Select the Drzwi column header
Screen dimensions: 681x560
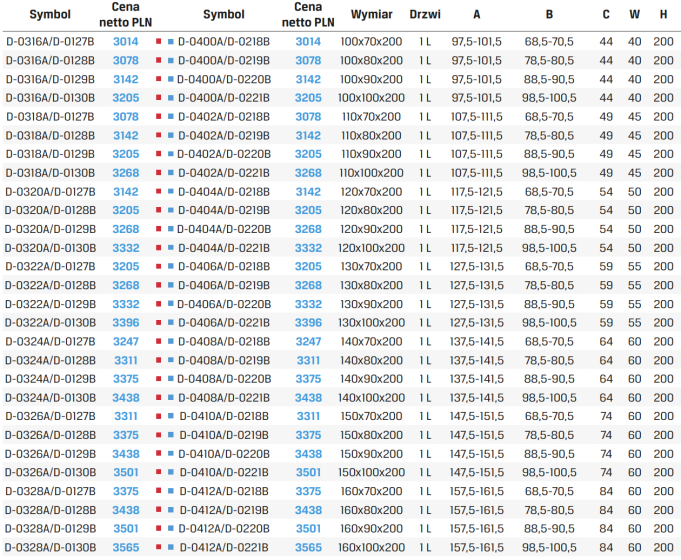(425, 14)
